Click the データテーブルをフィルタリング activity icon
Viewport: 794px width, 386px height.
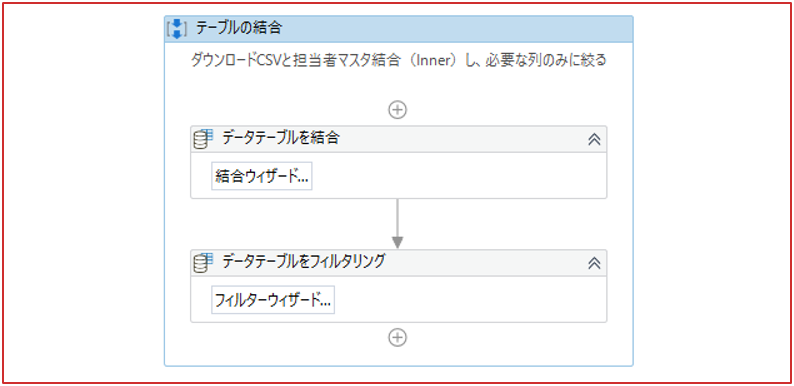204,262
